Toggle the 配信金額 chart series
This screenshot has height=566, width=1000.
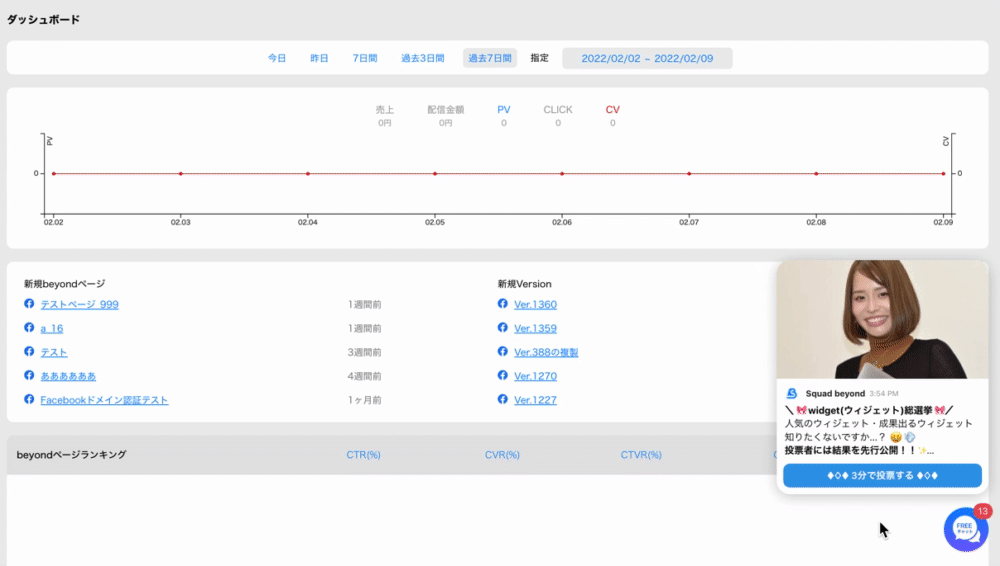tap(446, 115)
